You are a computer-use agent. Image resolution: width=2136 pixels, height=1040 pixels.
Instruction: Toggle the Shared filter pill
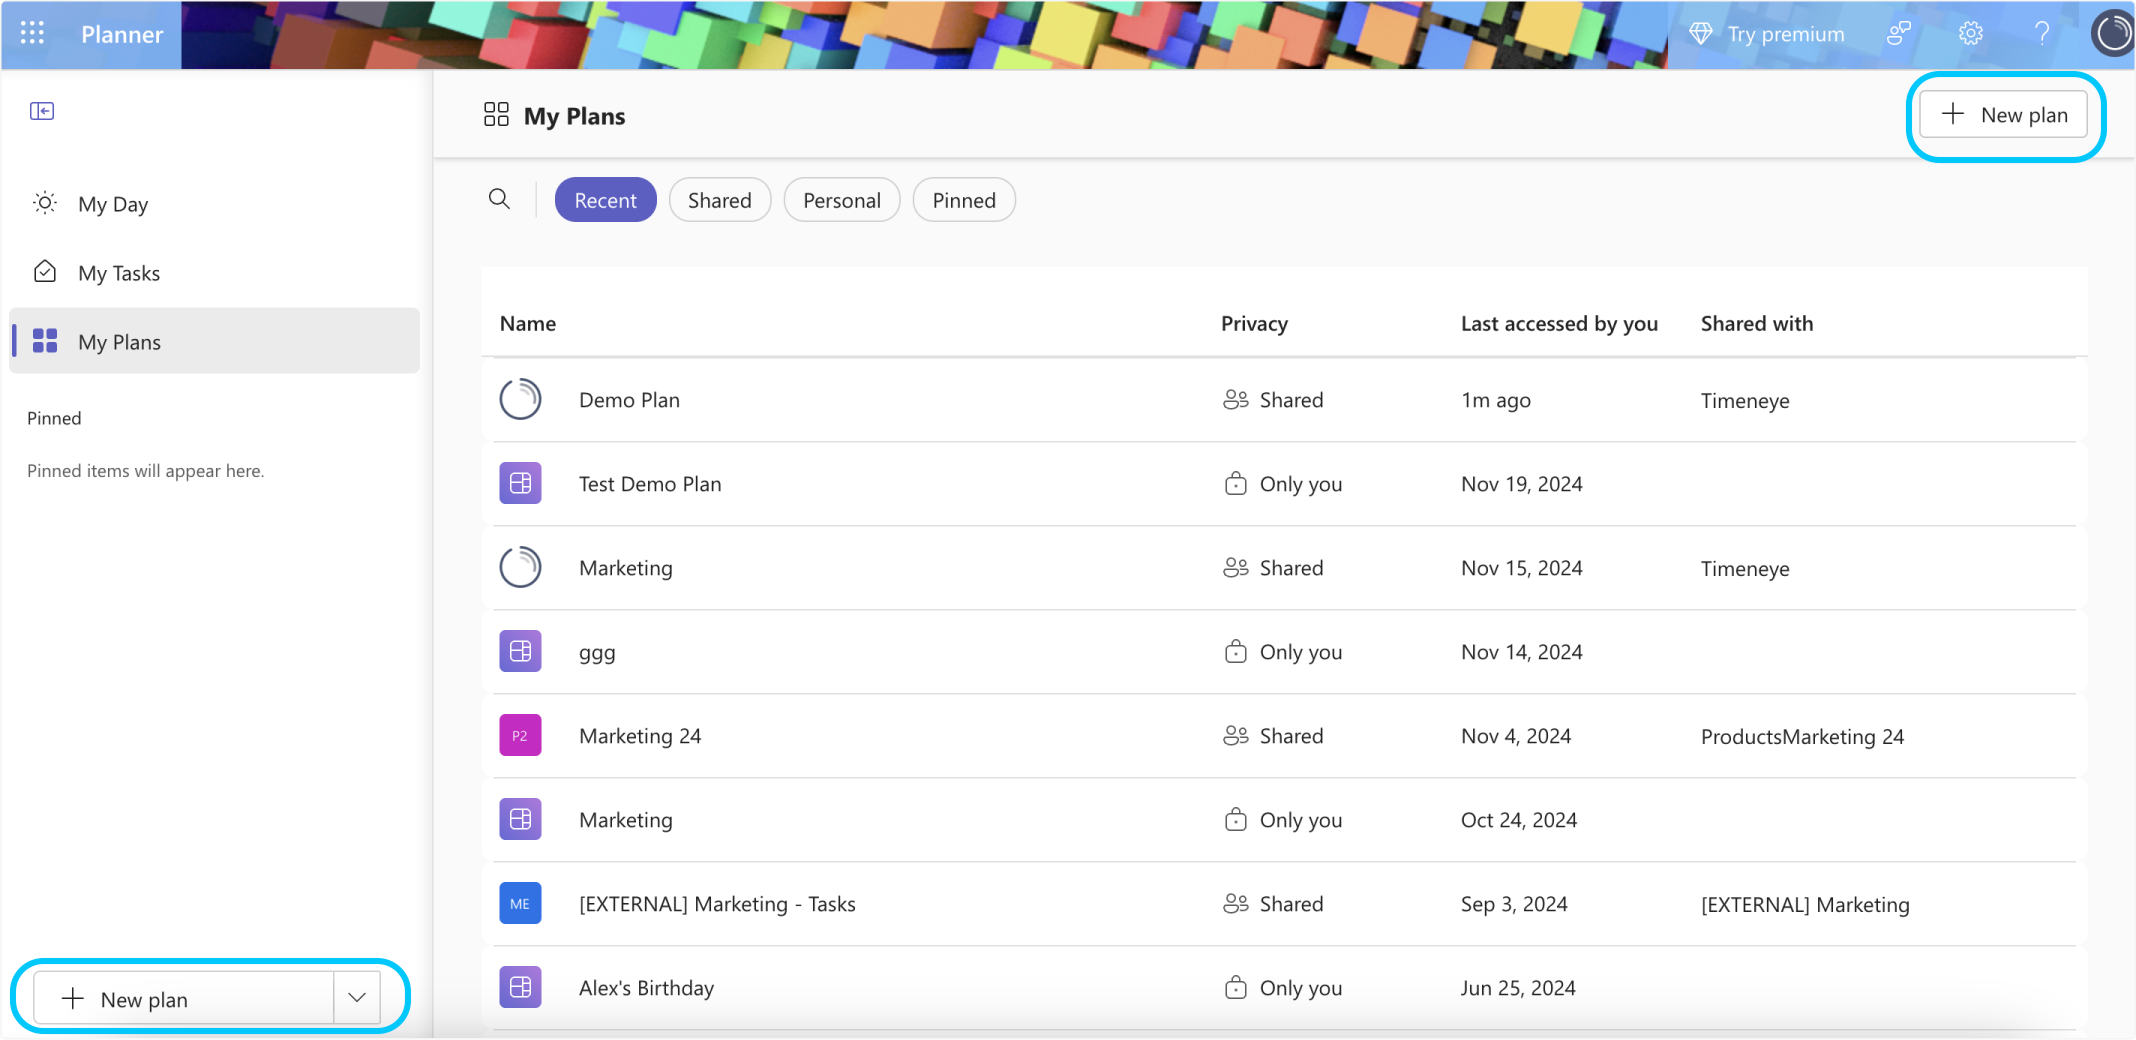[719, 200]
